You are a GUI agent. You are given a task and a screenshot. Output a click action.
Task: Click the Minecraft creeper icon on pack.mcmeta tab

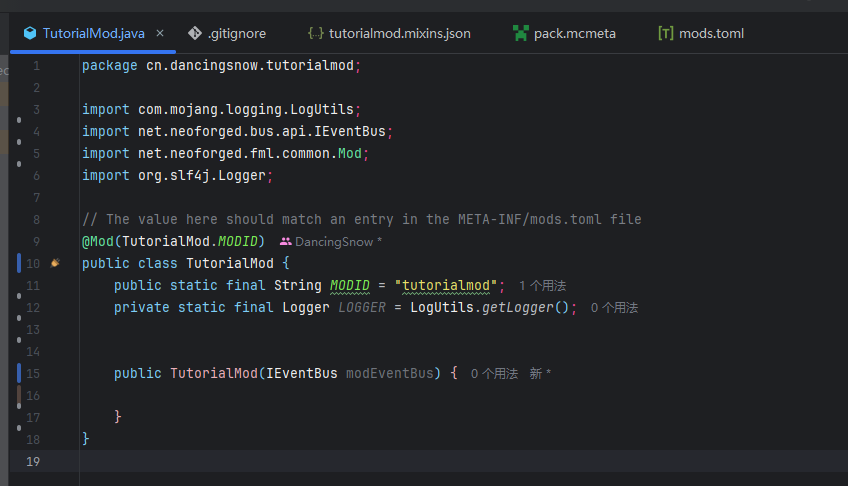pyautogui.click(x=520, y=33)
